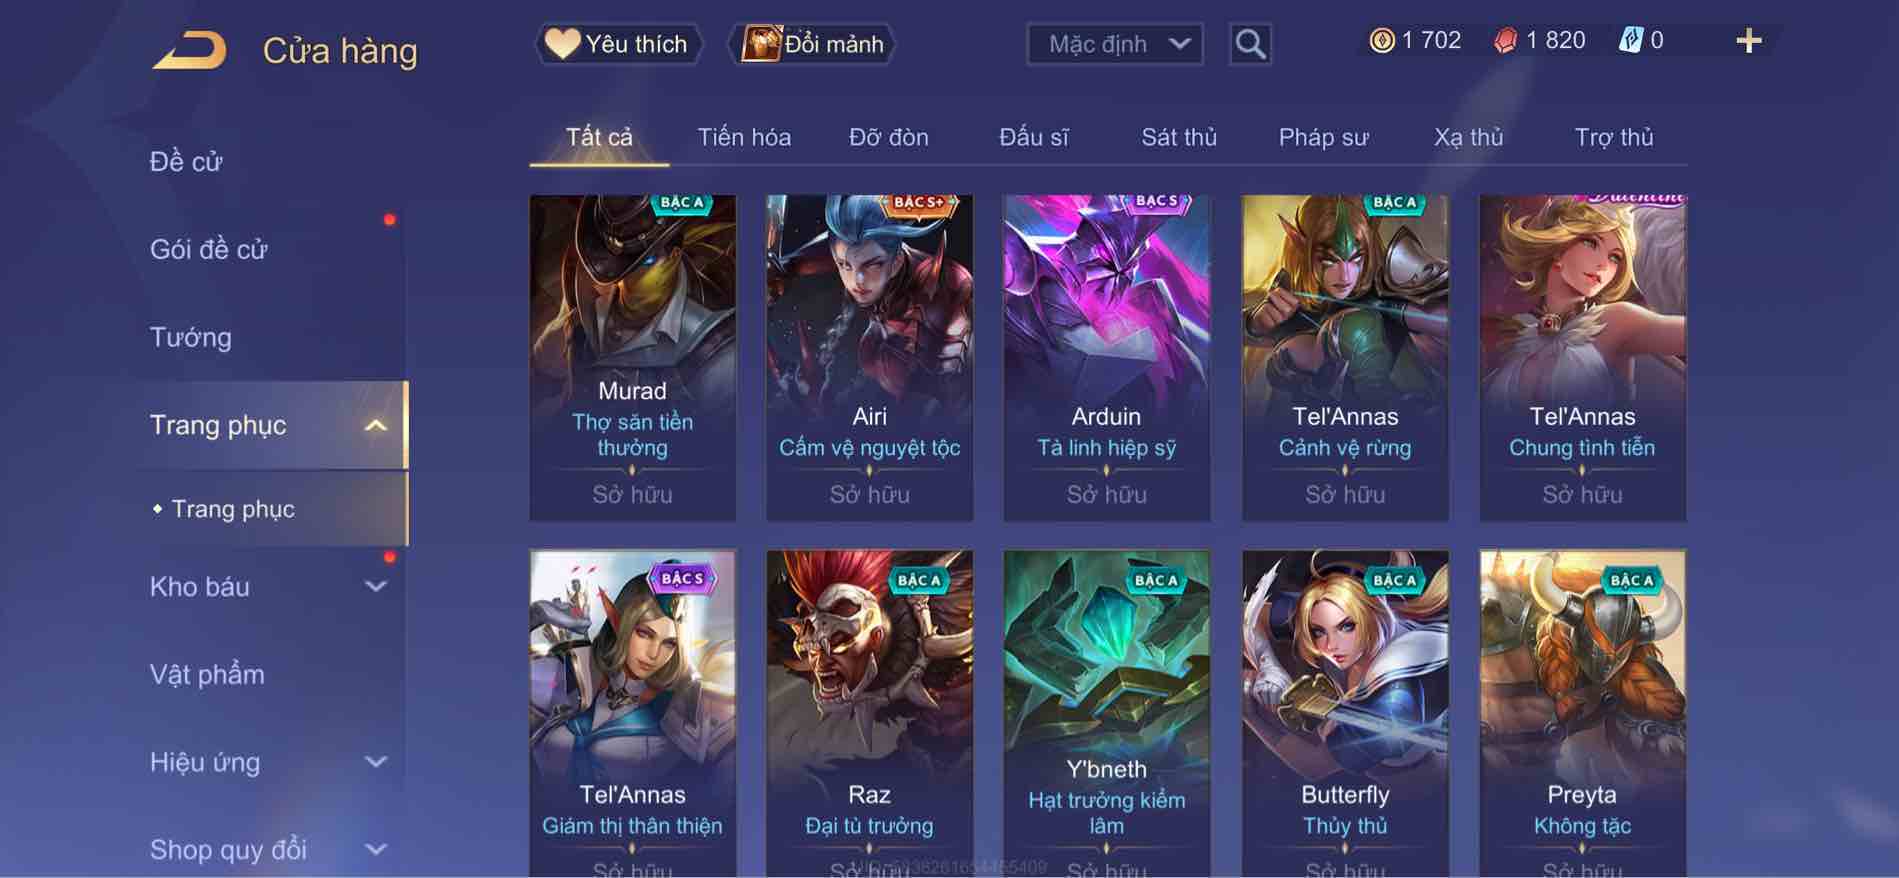This screenshot has width=1899, height=878.
Task: Open the Tướng sidebar entry
Action: [191, 337]
